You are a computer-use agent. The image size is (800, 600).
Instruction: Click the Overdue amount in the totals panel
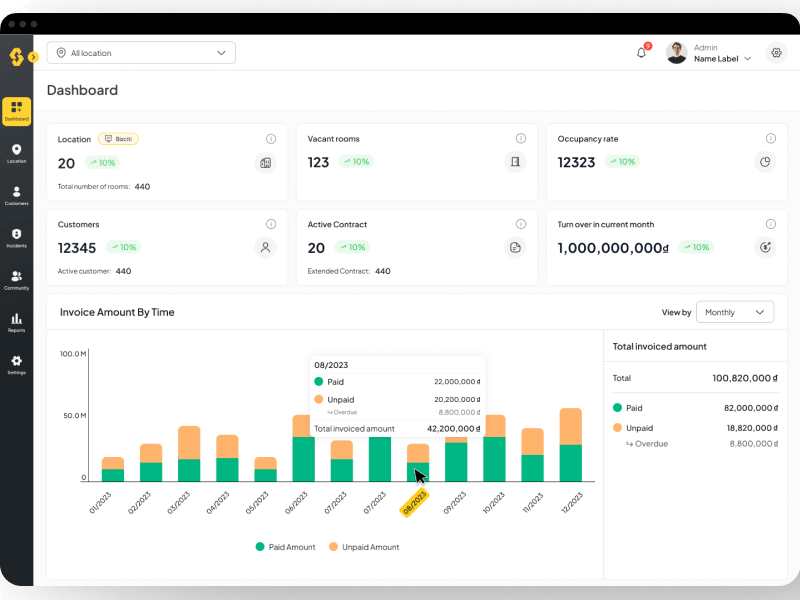pos(754,444)
